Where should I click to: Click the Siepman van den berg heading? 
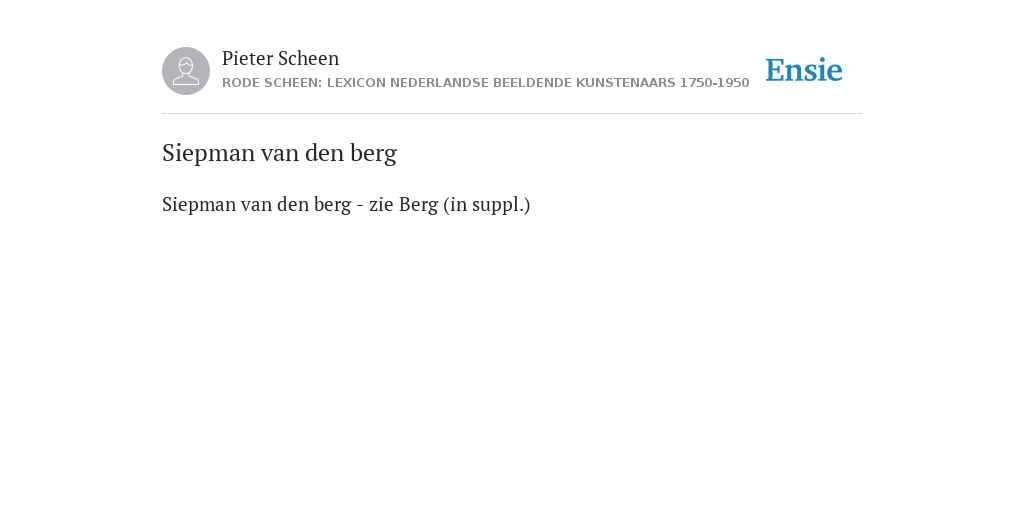pyautogui.click(x=280, y=153)
